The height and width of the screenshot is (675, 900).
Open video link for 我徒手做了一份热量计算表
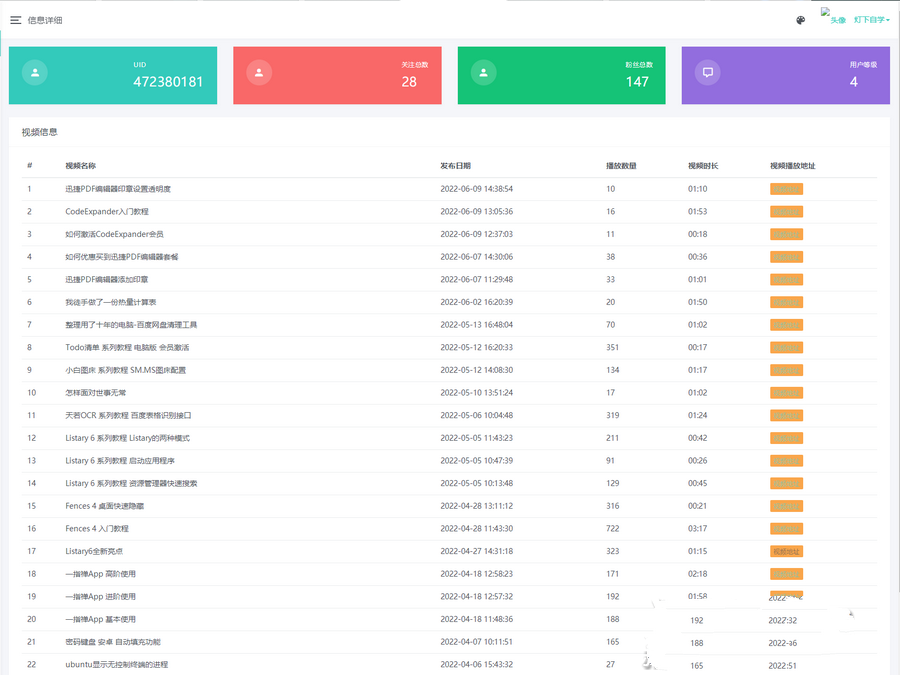786,302
